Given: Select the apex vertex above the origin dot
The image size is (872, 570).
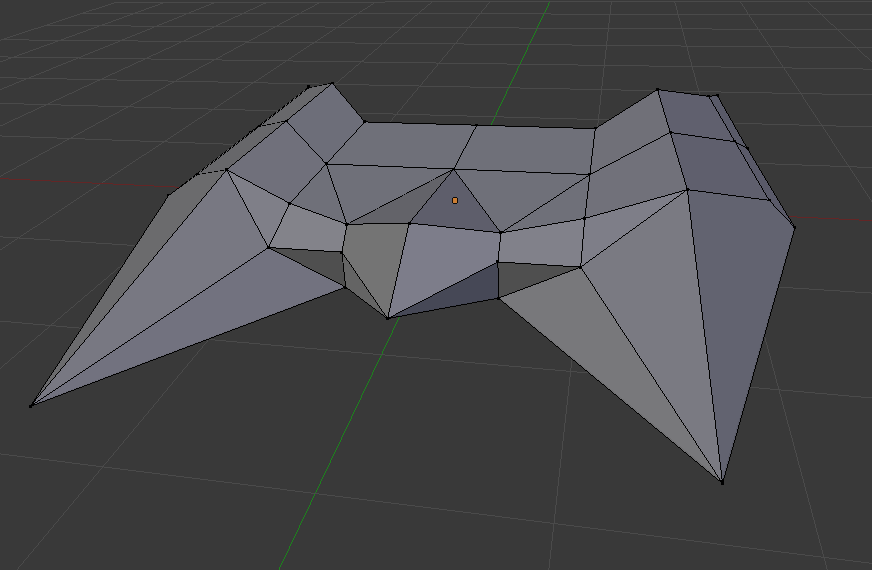Looking at the screenshot, I should pyautogui.click(x=456, y=169).
